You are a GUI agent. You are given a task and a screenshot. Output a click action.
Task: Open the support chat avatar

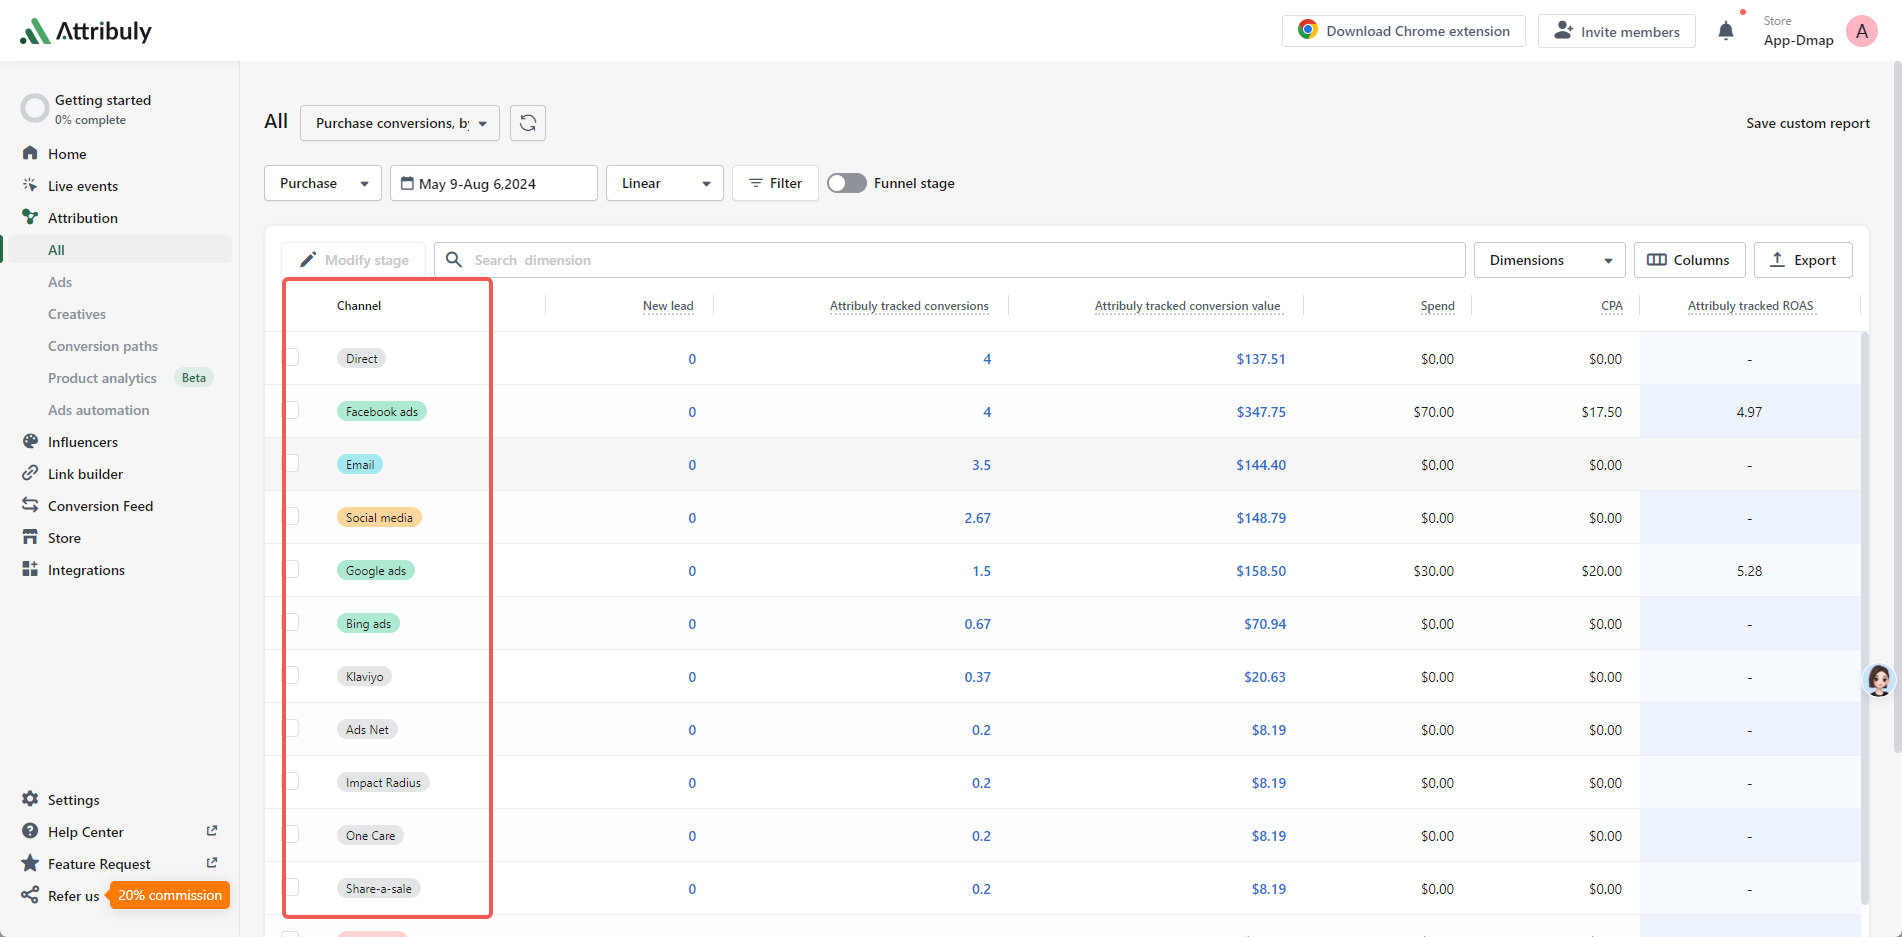(x=1879, y=680)
